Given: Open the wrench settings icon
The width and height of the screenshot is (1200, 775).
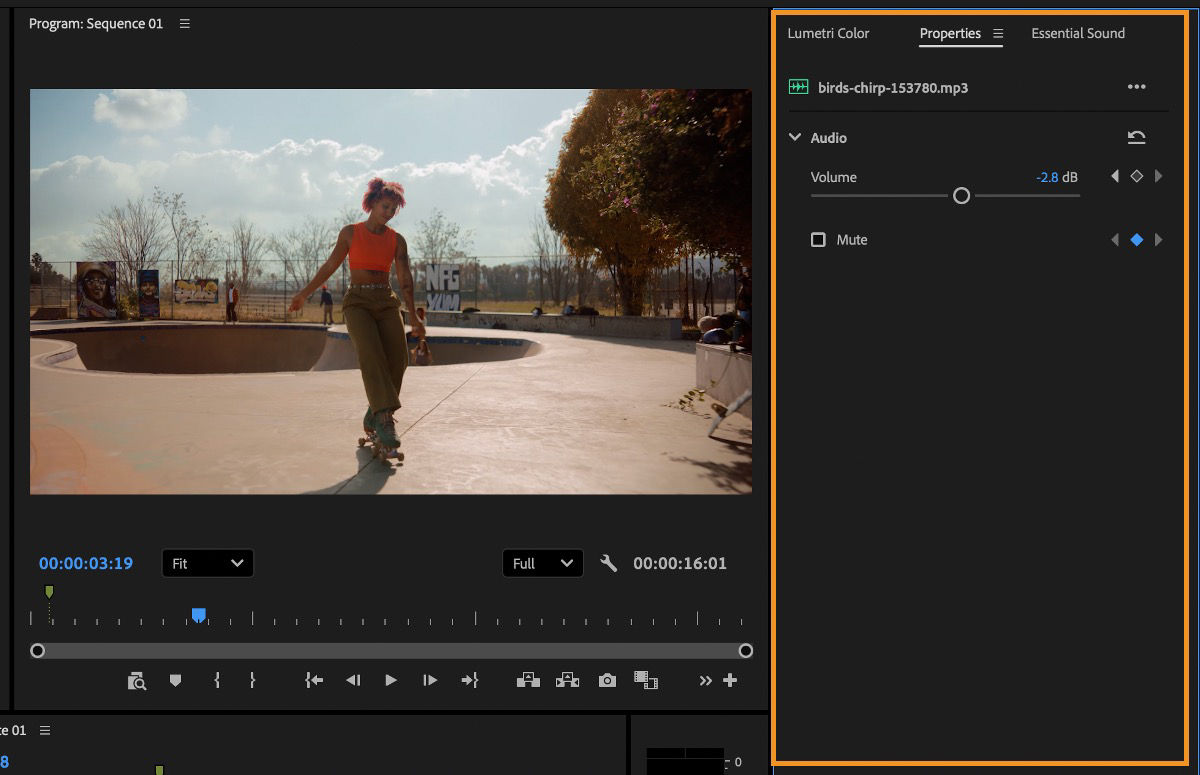Looking at the screenshot, I should [608, 563].
